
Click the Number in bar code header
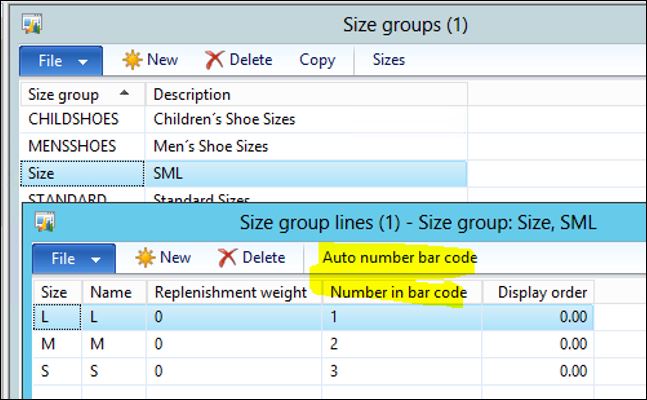coord(400,292)
